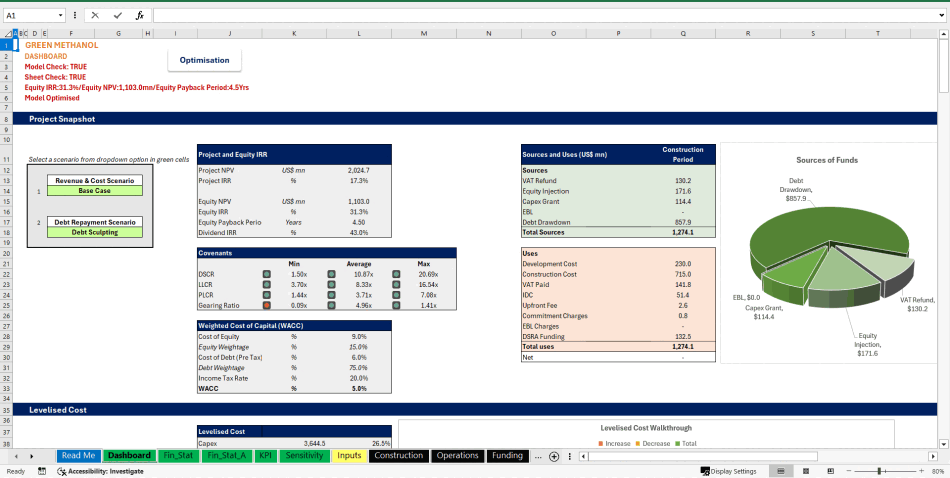Open the Read Me sheet tab
The image size is (950, 478).
[x=79, y=456]
